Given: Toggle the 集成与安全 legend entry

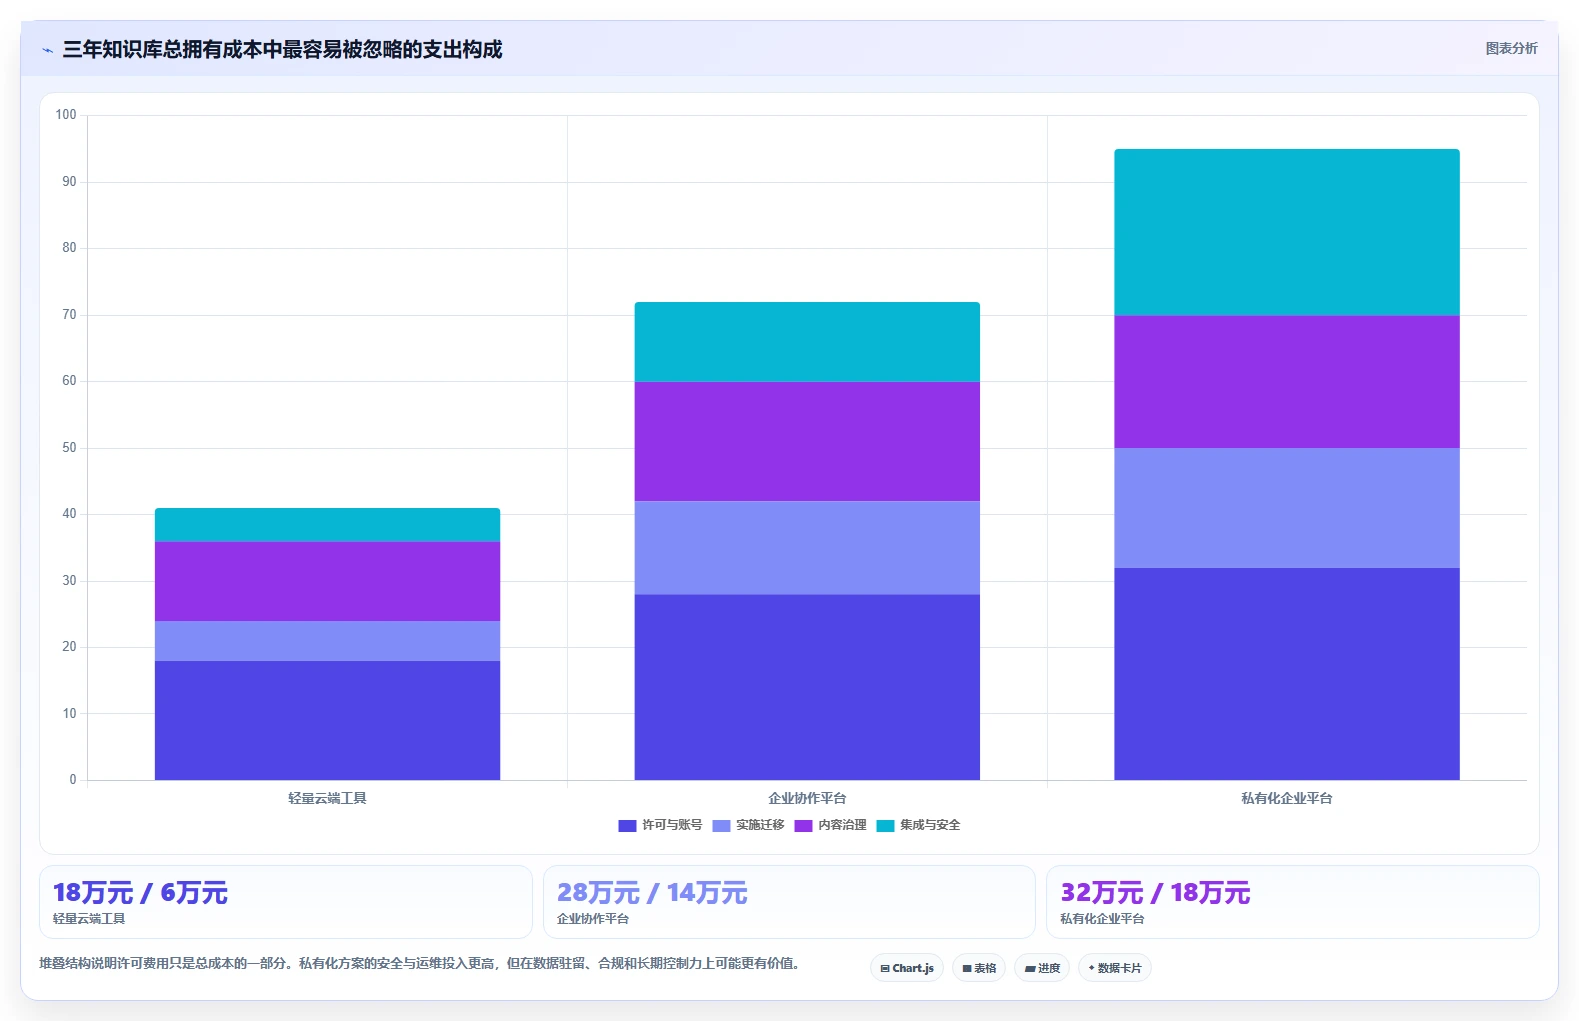Looking at the screenshot, I should (918, 826).
